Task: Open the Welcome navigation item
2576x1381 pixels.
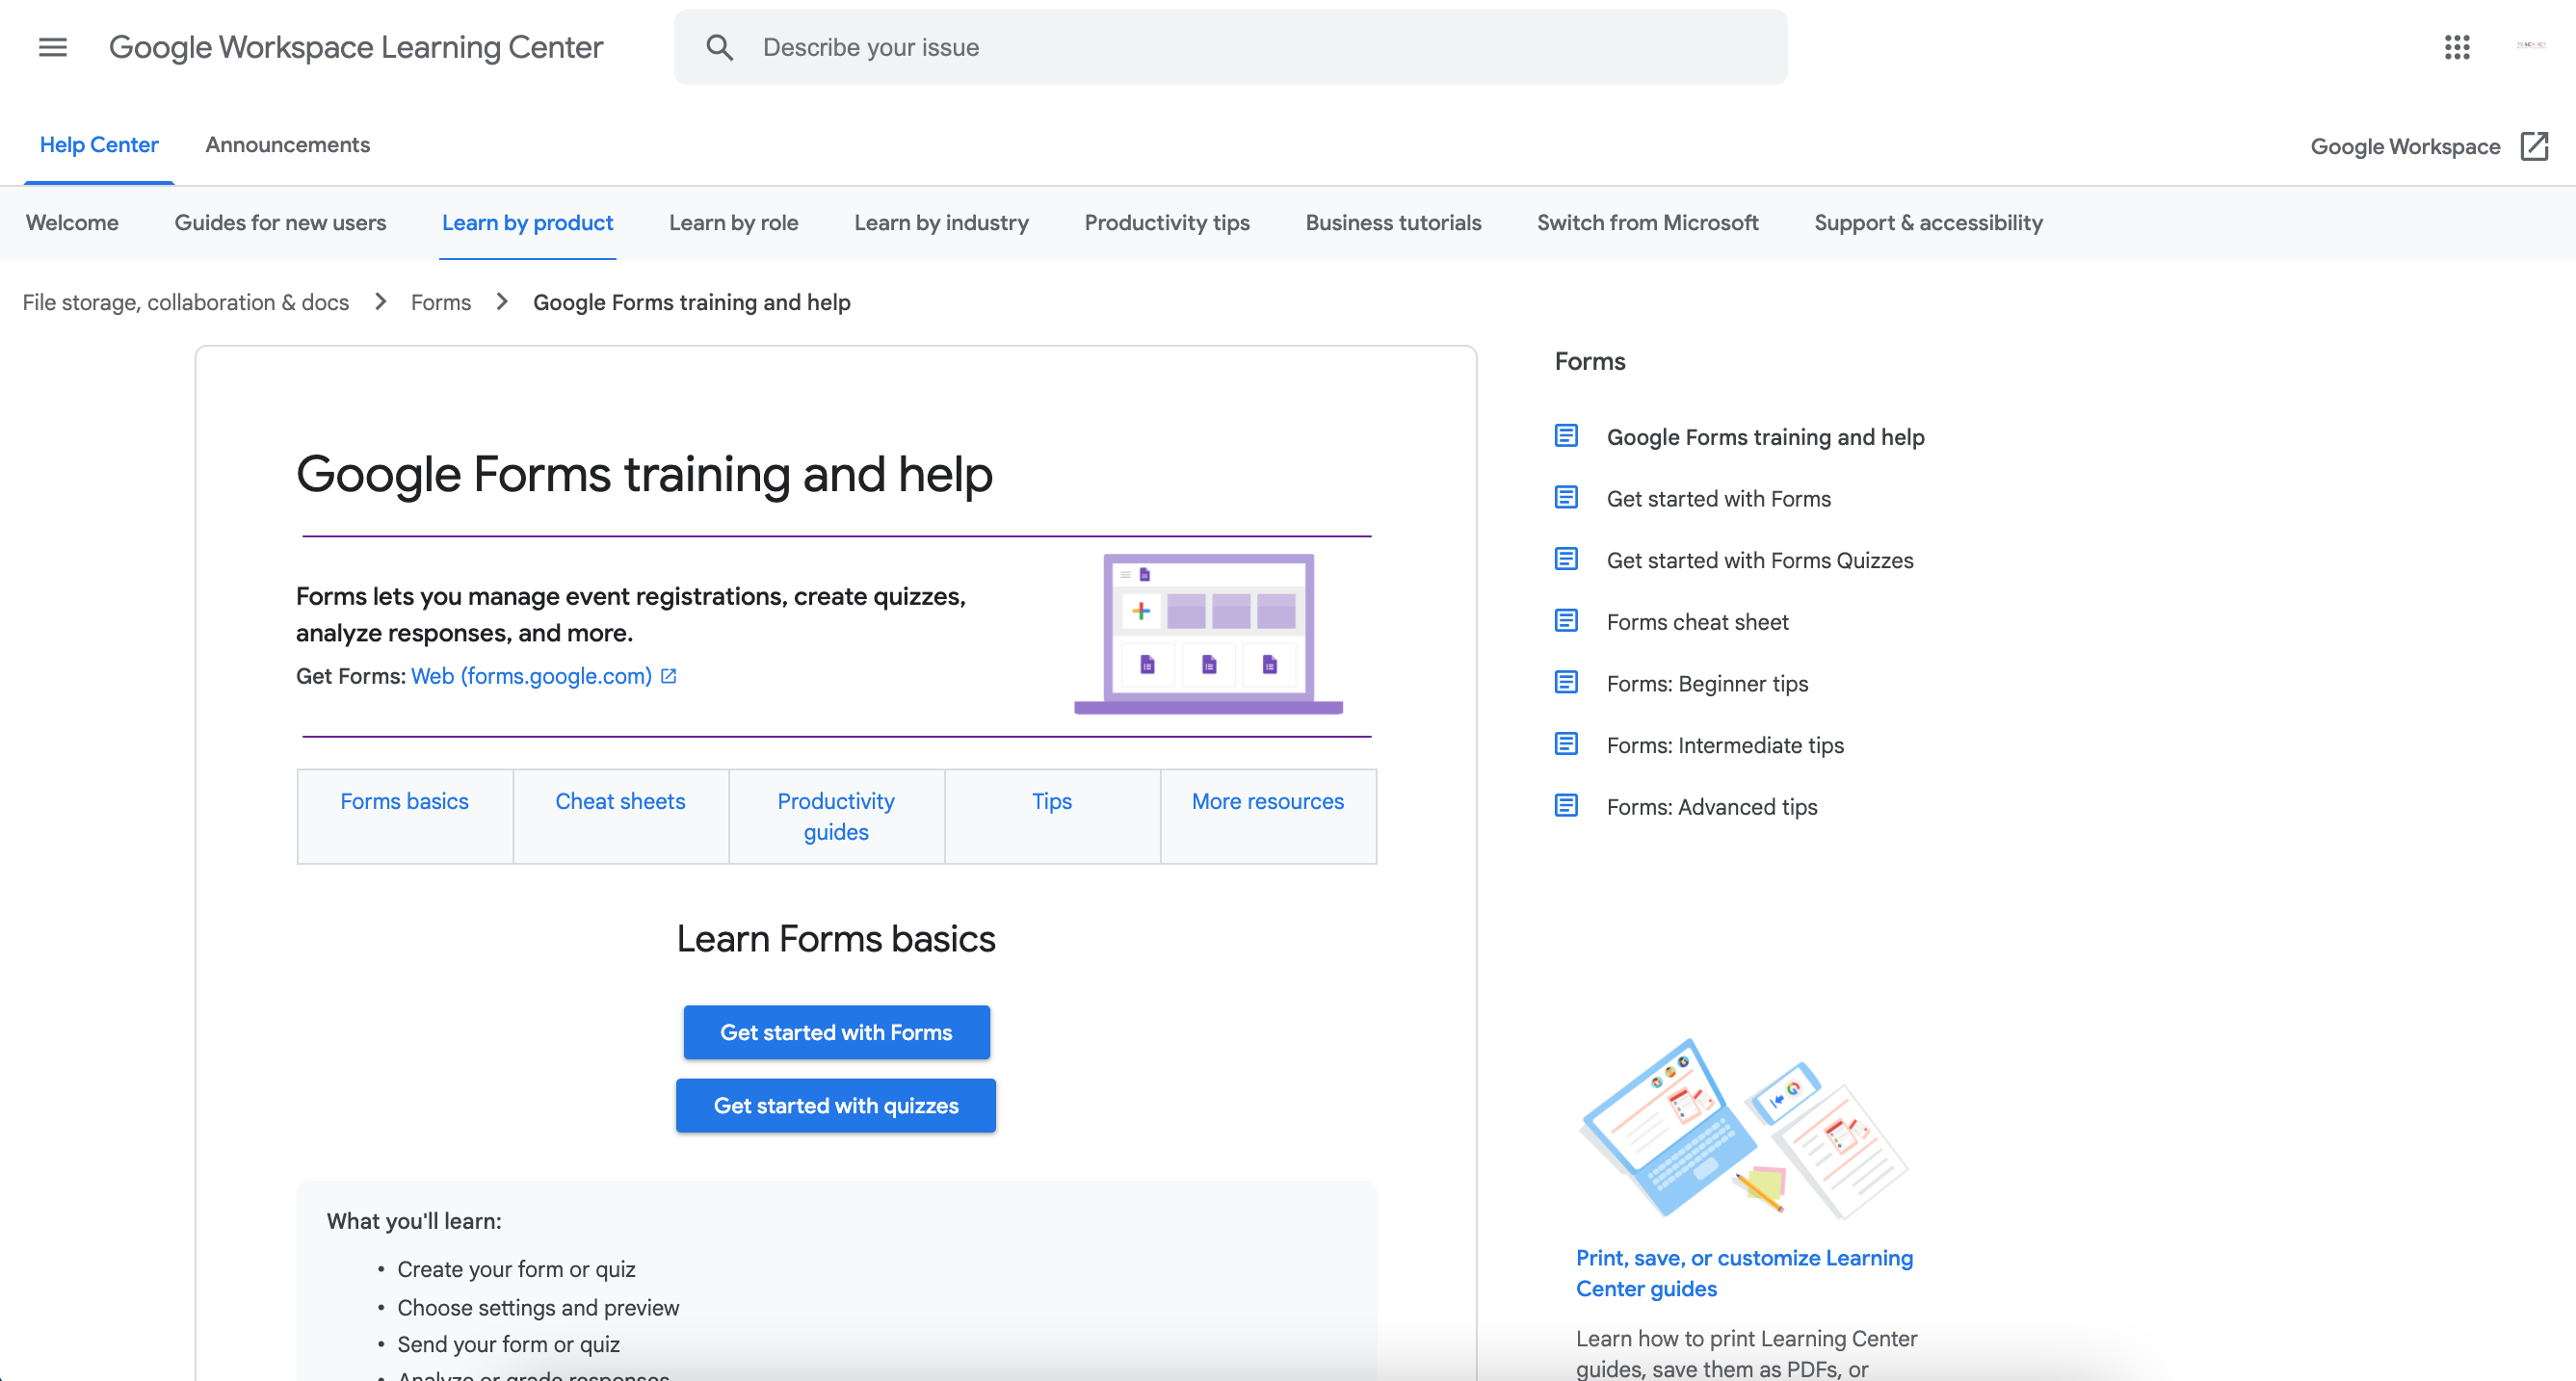Action: (x=72, y=223)
